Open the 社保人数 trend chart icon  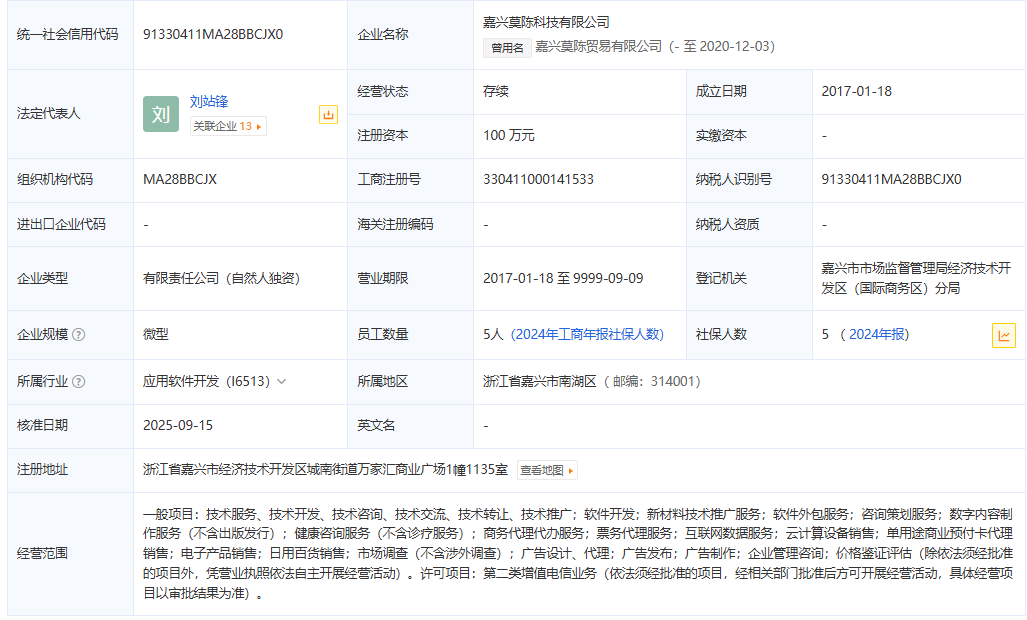(x=1003, y=336)
